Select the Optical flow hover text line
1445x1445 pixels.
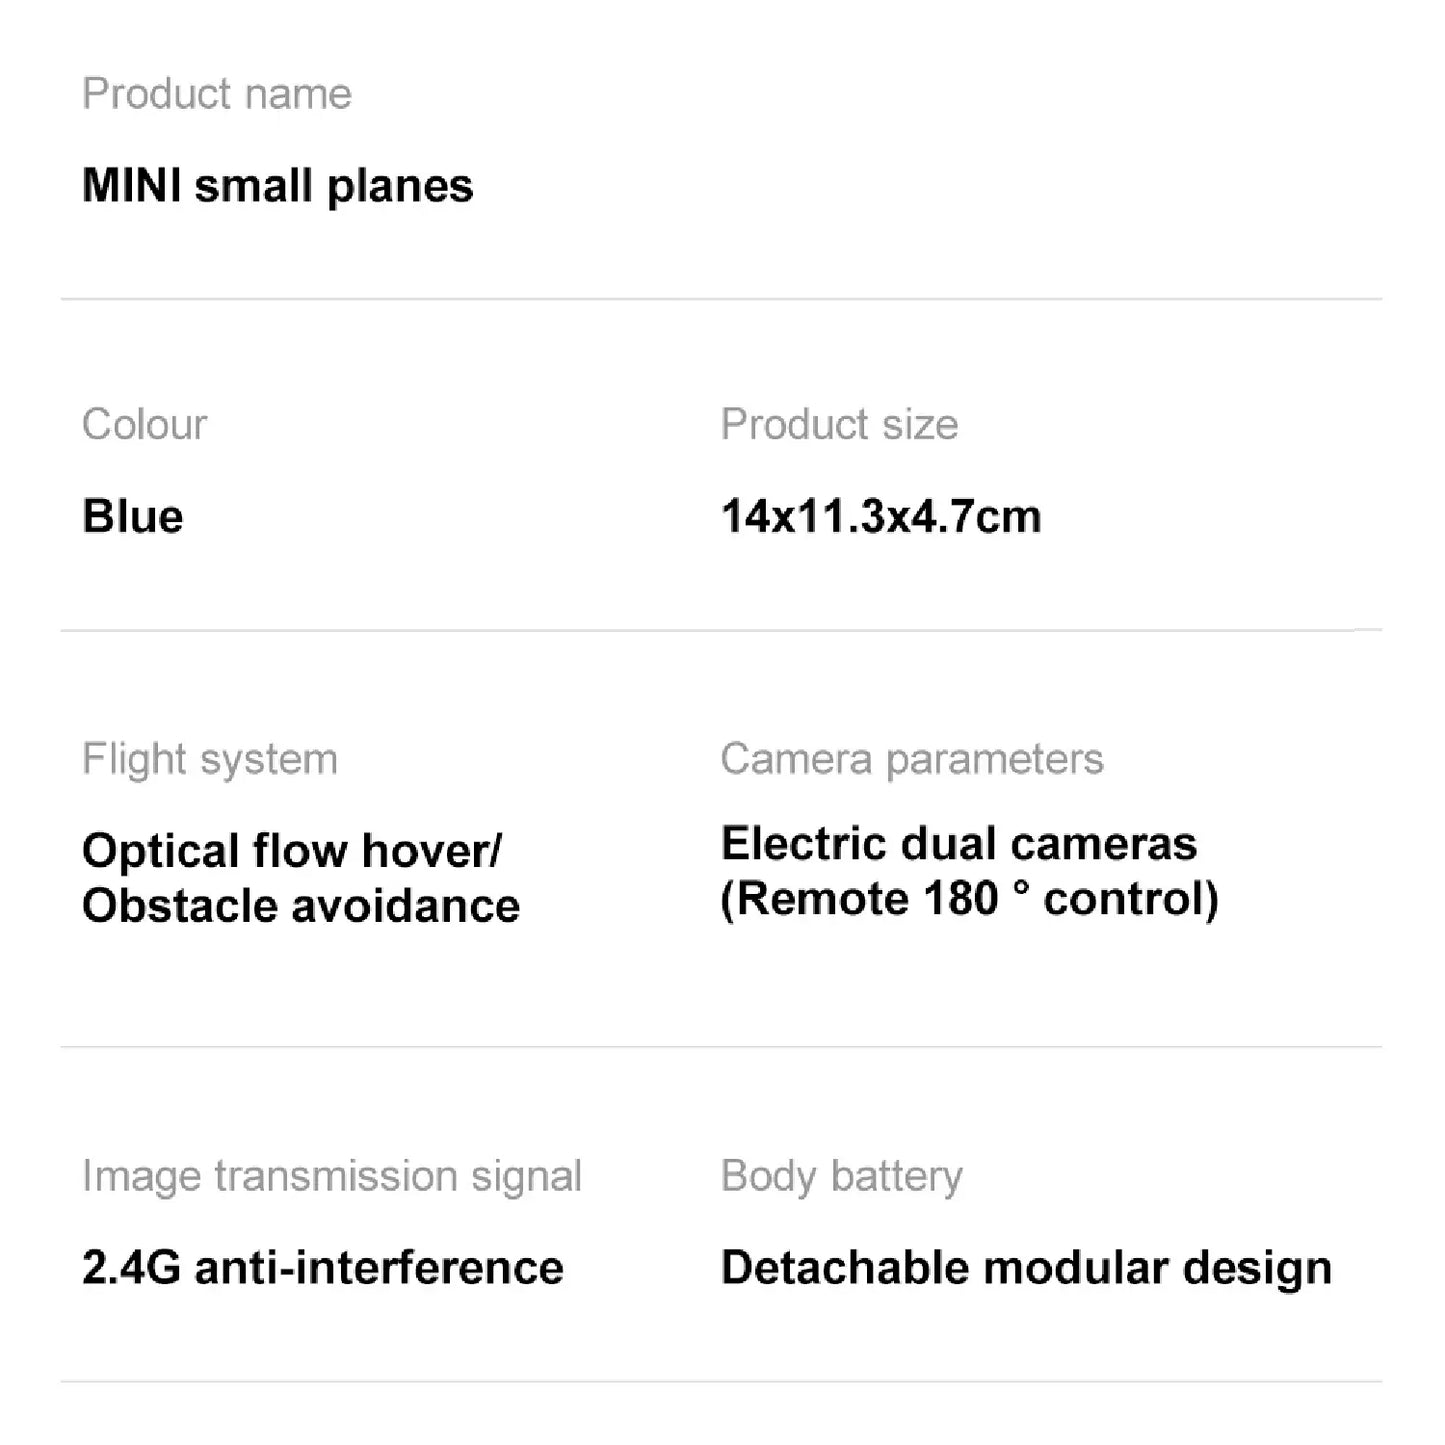pos(291,851)
